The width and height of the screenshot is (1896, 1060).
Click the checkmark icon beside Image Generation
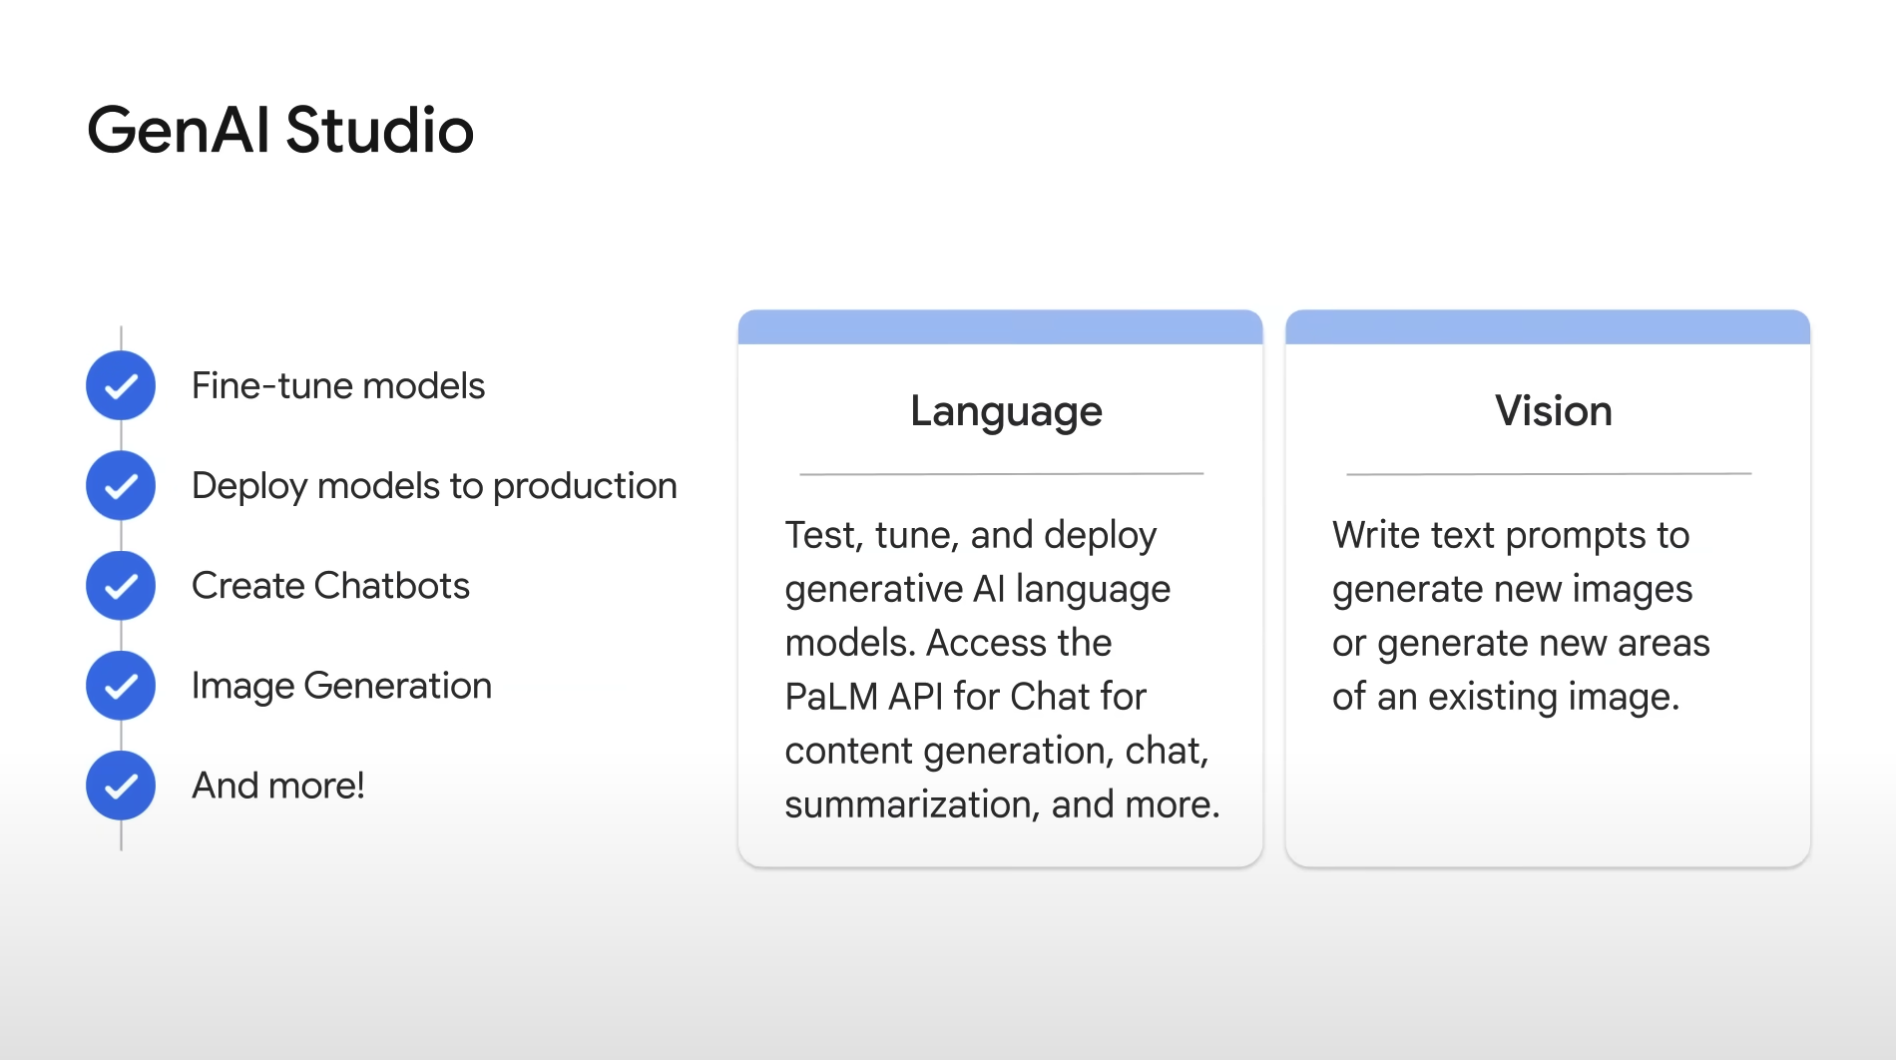(x=121, y=686)
